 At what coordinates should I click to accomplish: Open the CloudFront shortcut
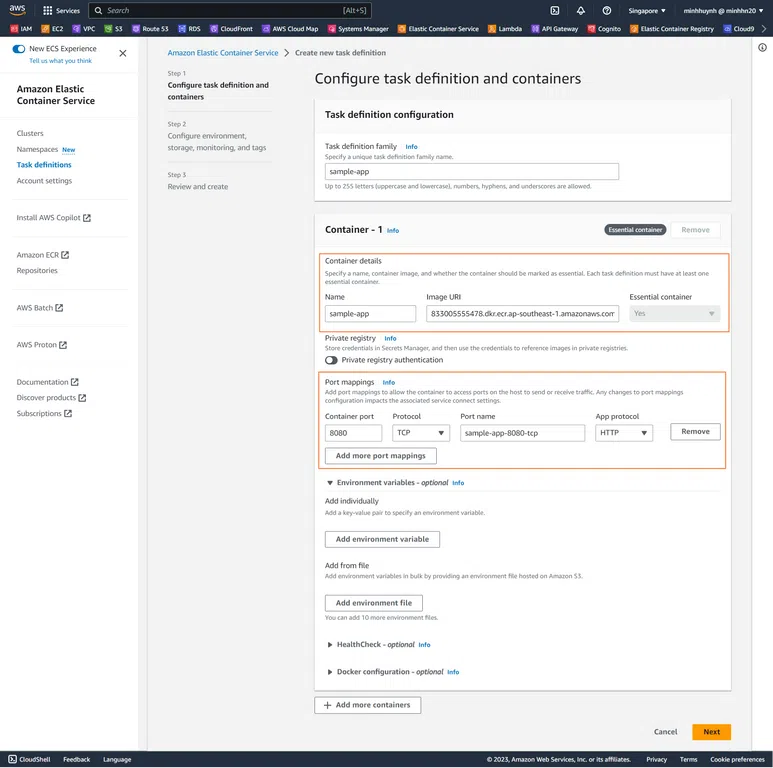[231, 29]
